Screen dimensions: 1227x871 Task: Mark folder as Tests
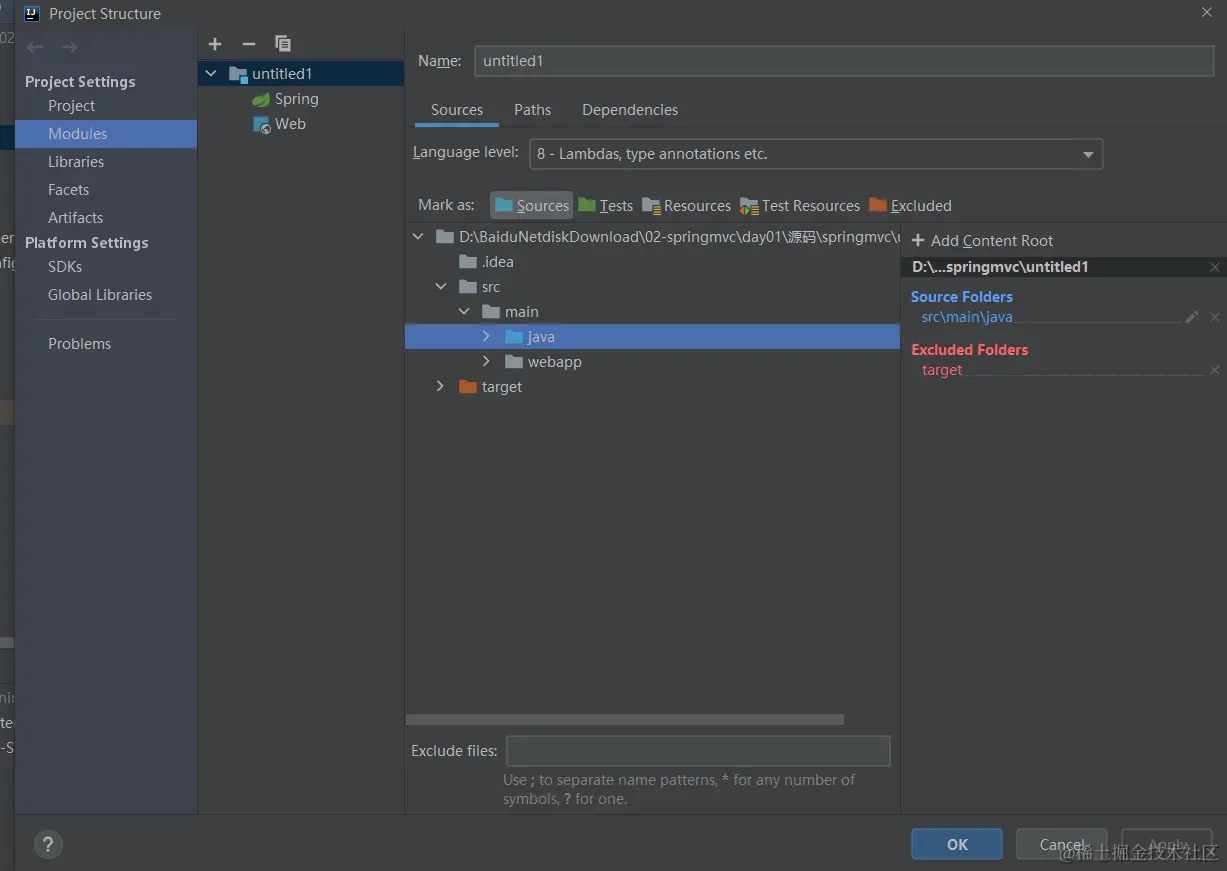605,205
